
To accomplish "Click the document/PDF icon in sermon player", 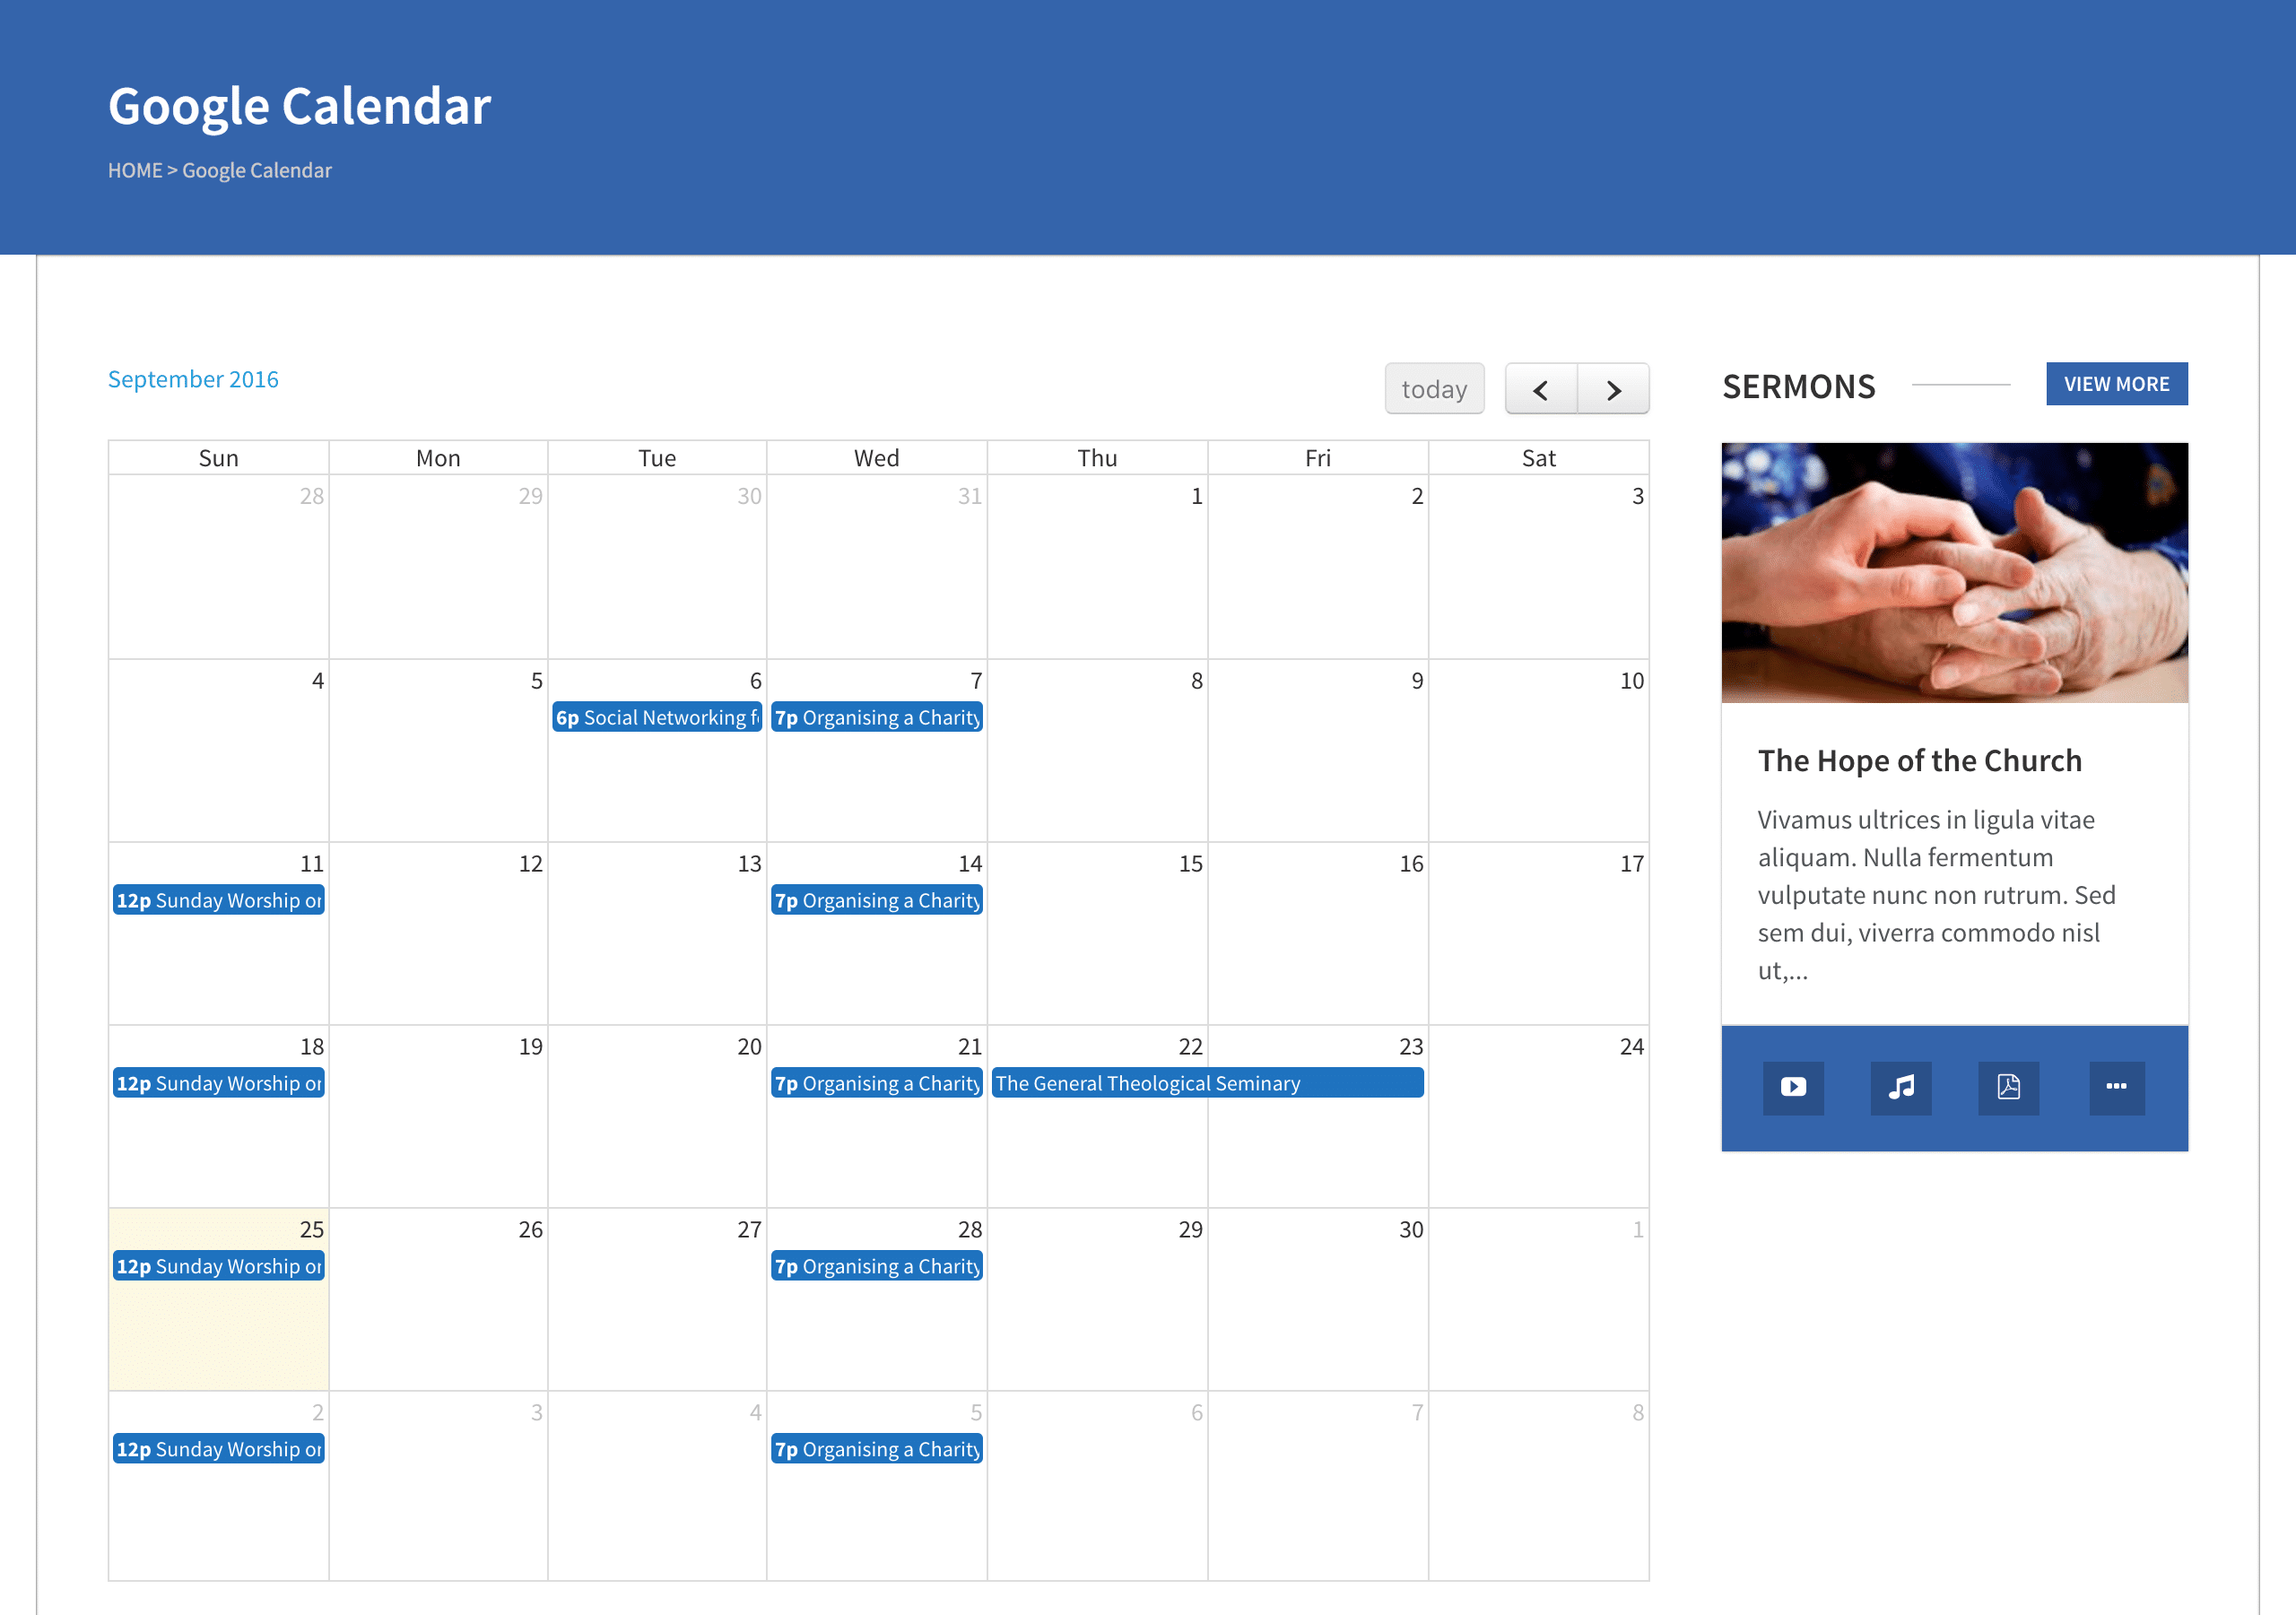I will tap(2009, 1087).
